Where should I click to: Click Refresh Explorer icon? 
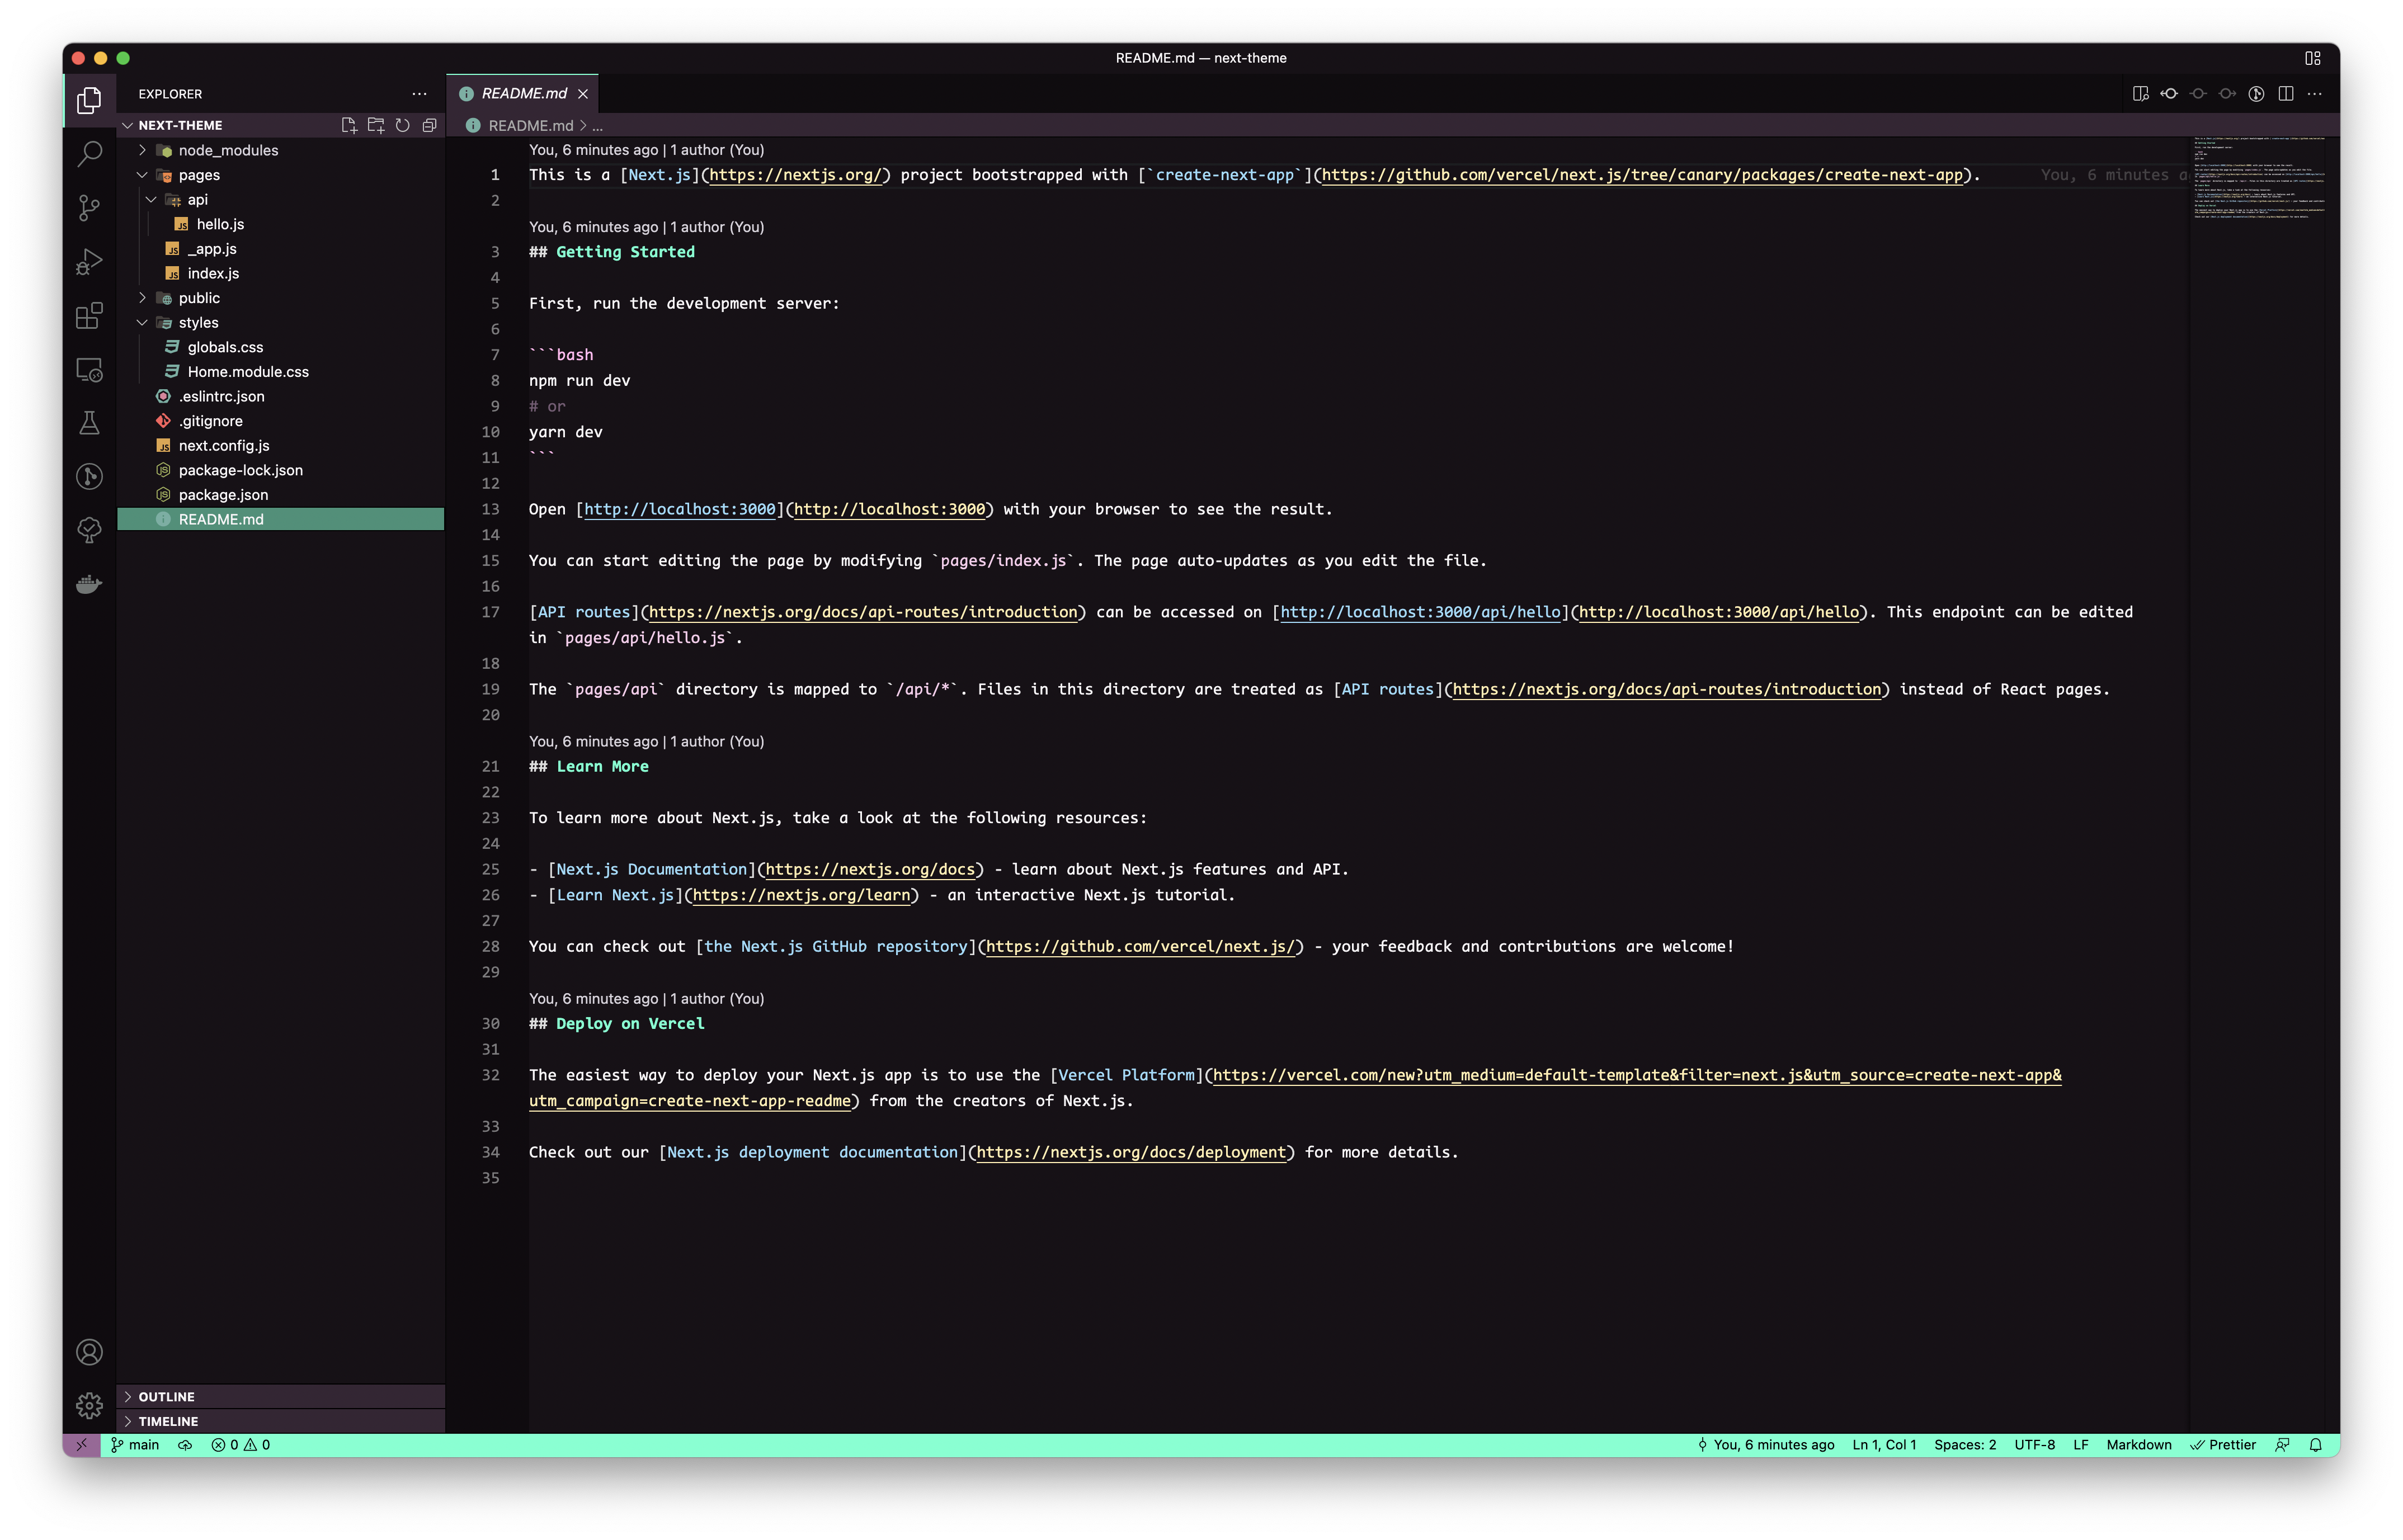pyautogui.click(x=402, y=125)
